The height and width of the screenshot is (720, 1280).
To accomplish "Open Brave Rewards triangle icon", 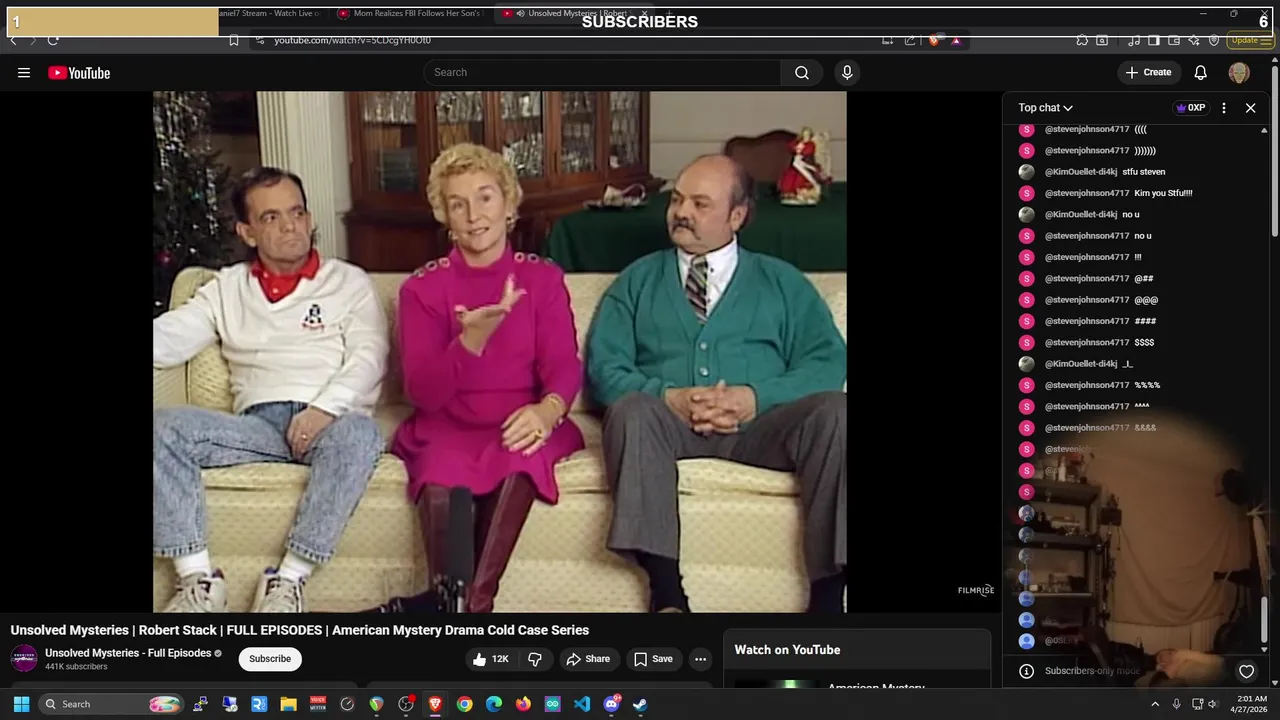I will click(x=956, y=40).
